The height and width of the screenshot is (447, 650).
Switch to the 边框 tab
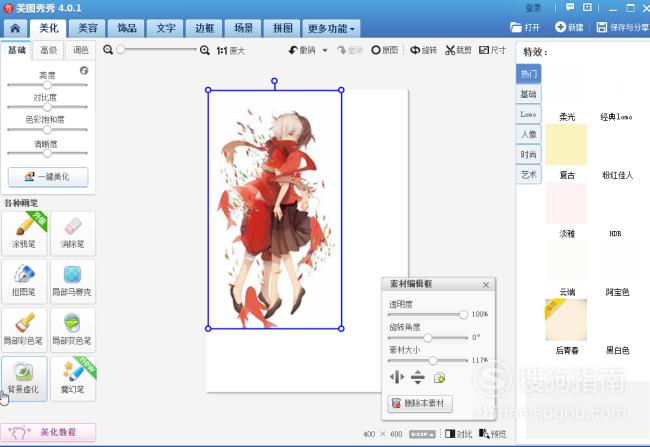204,28
